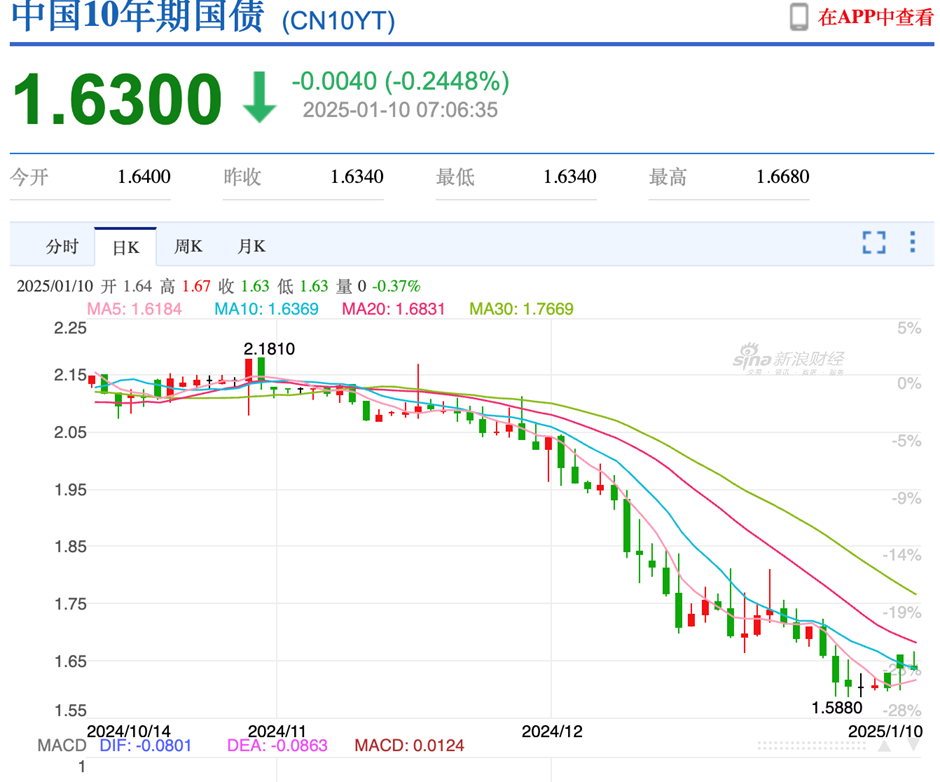This screenshot has width=940, height=782.
Task: Click the 2025-01-10 07:06:35 timestamp
Action: click(400, 110)
